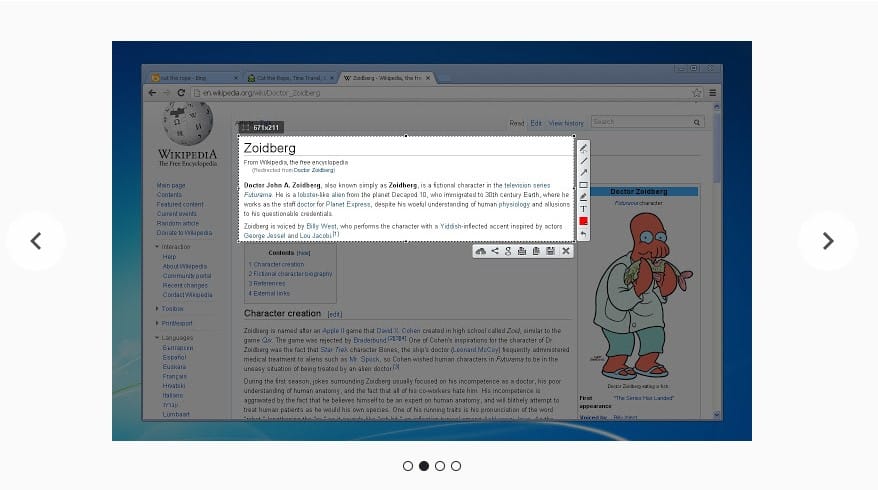Select the first carousel dot
878x490 pixels.
pos(408,466)
